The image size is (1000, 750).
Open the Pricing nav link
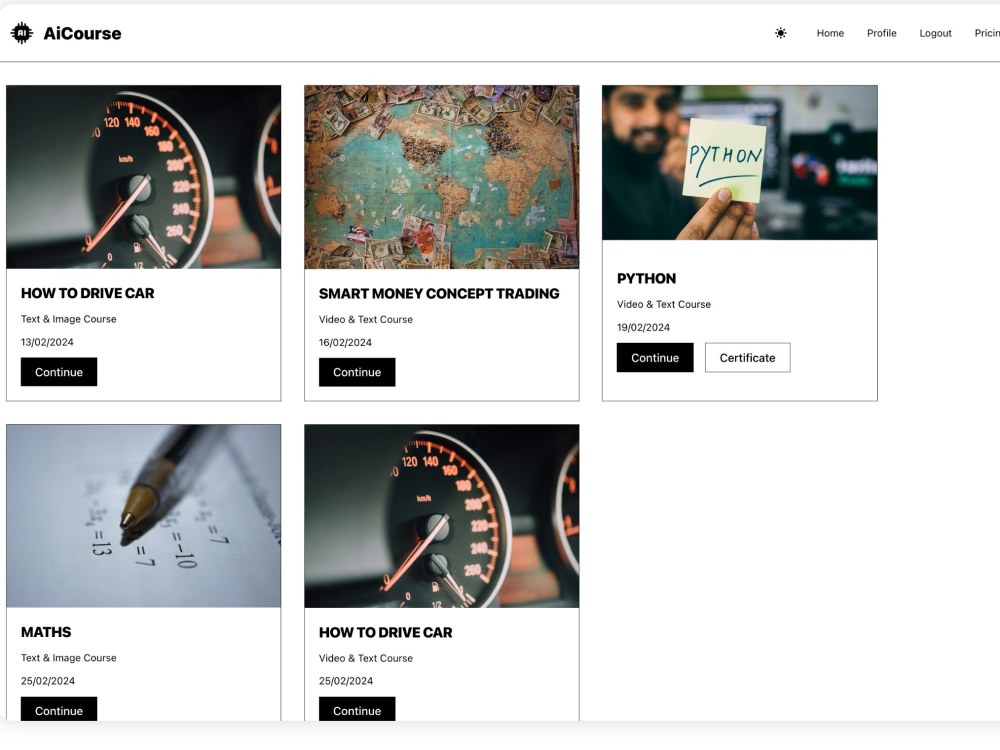987,33
